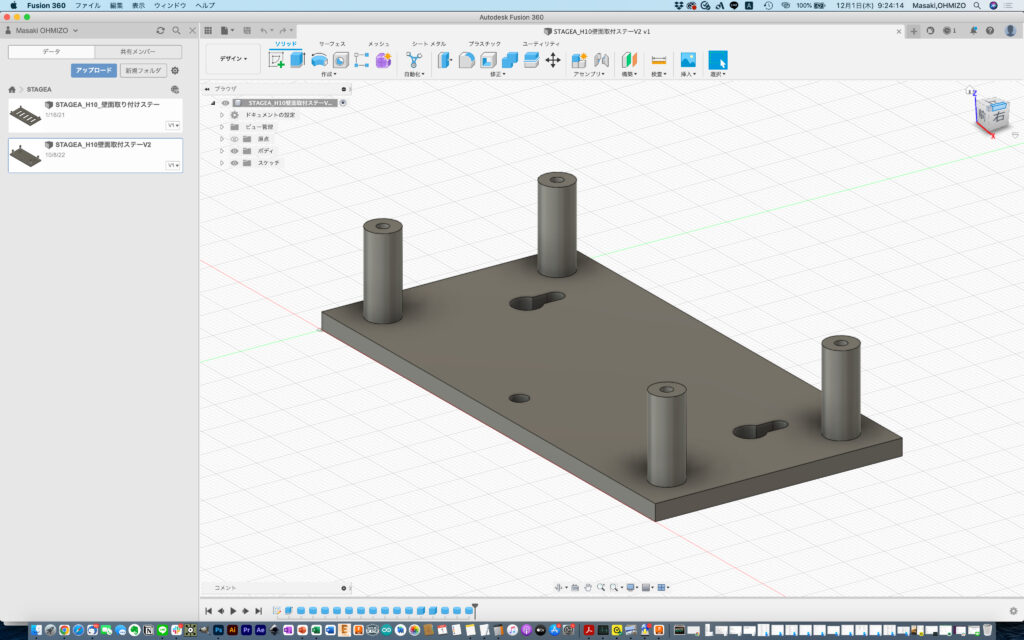Click the 新規フォルダ button
The image size is (1024, 640).
[144, 71]
